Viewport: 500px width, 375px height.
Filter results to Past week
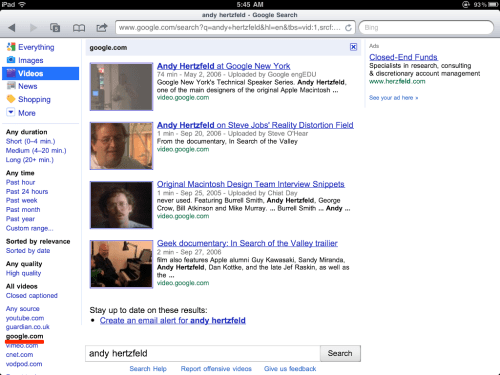click(22, 201)
